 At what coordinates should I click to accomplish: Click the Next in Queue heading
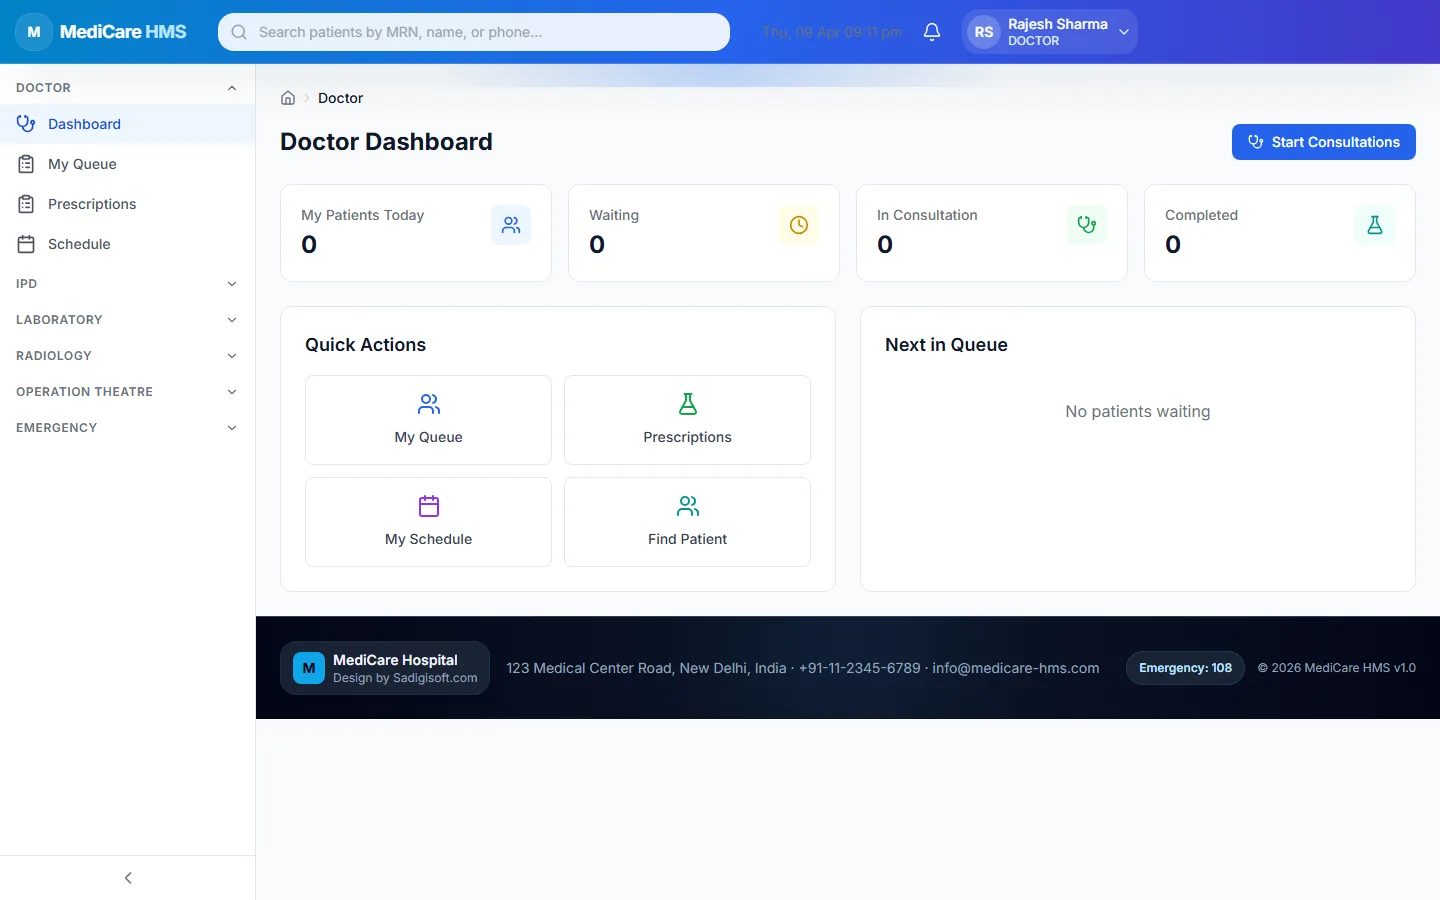pyautogui.click(x=946, y=345)
